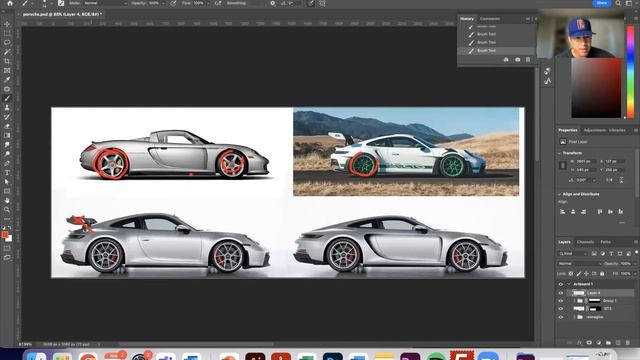
Task: Select the Lasso tool
Action: click(x=7, y=43)
